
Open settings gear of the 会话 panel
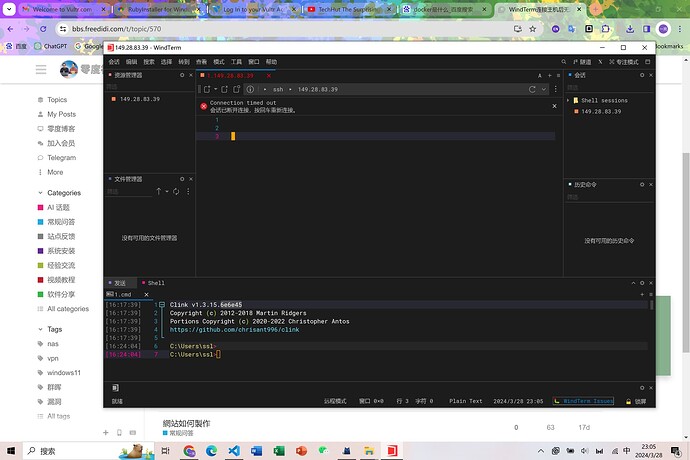642,75
